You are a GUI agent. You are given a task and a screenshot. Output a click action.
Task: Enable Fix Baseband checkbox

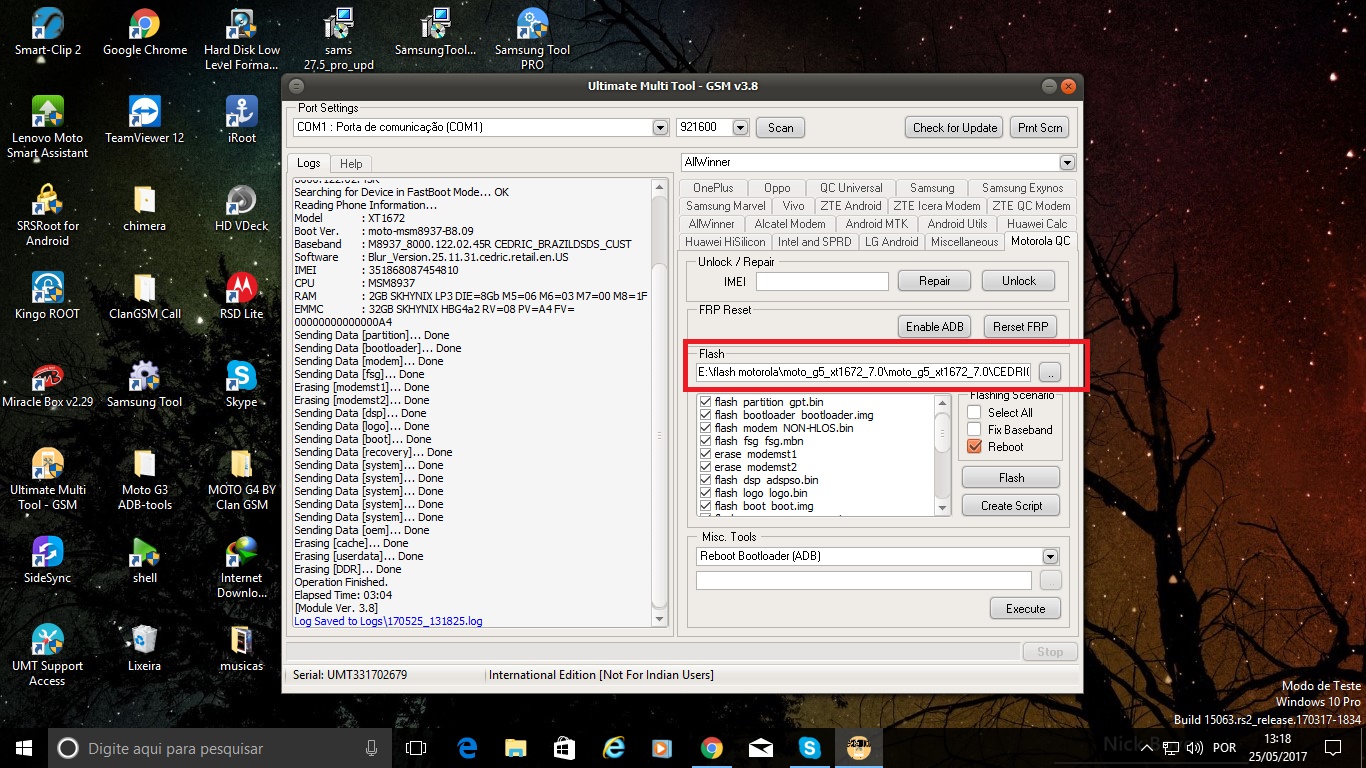click(x=974, y=429)
